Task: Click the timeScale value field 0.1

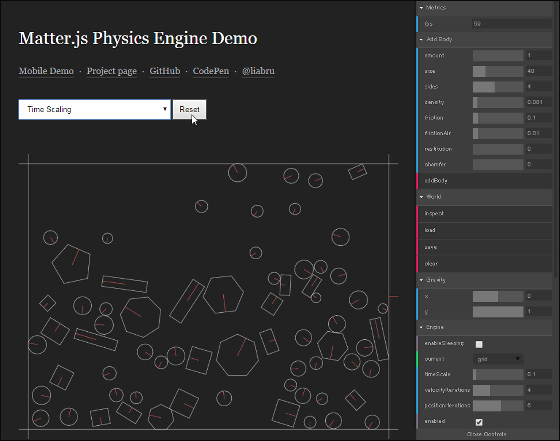Action: pos(539,375)
